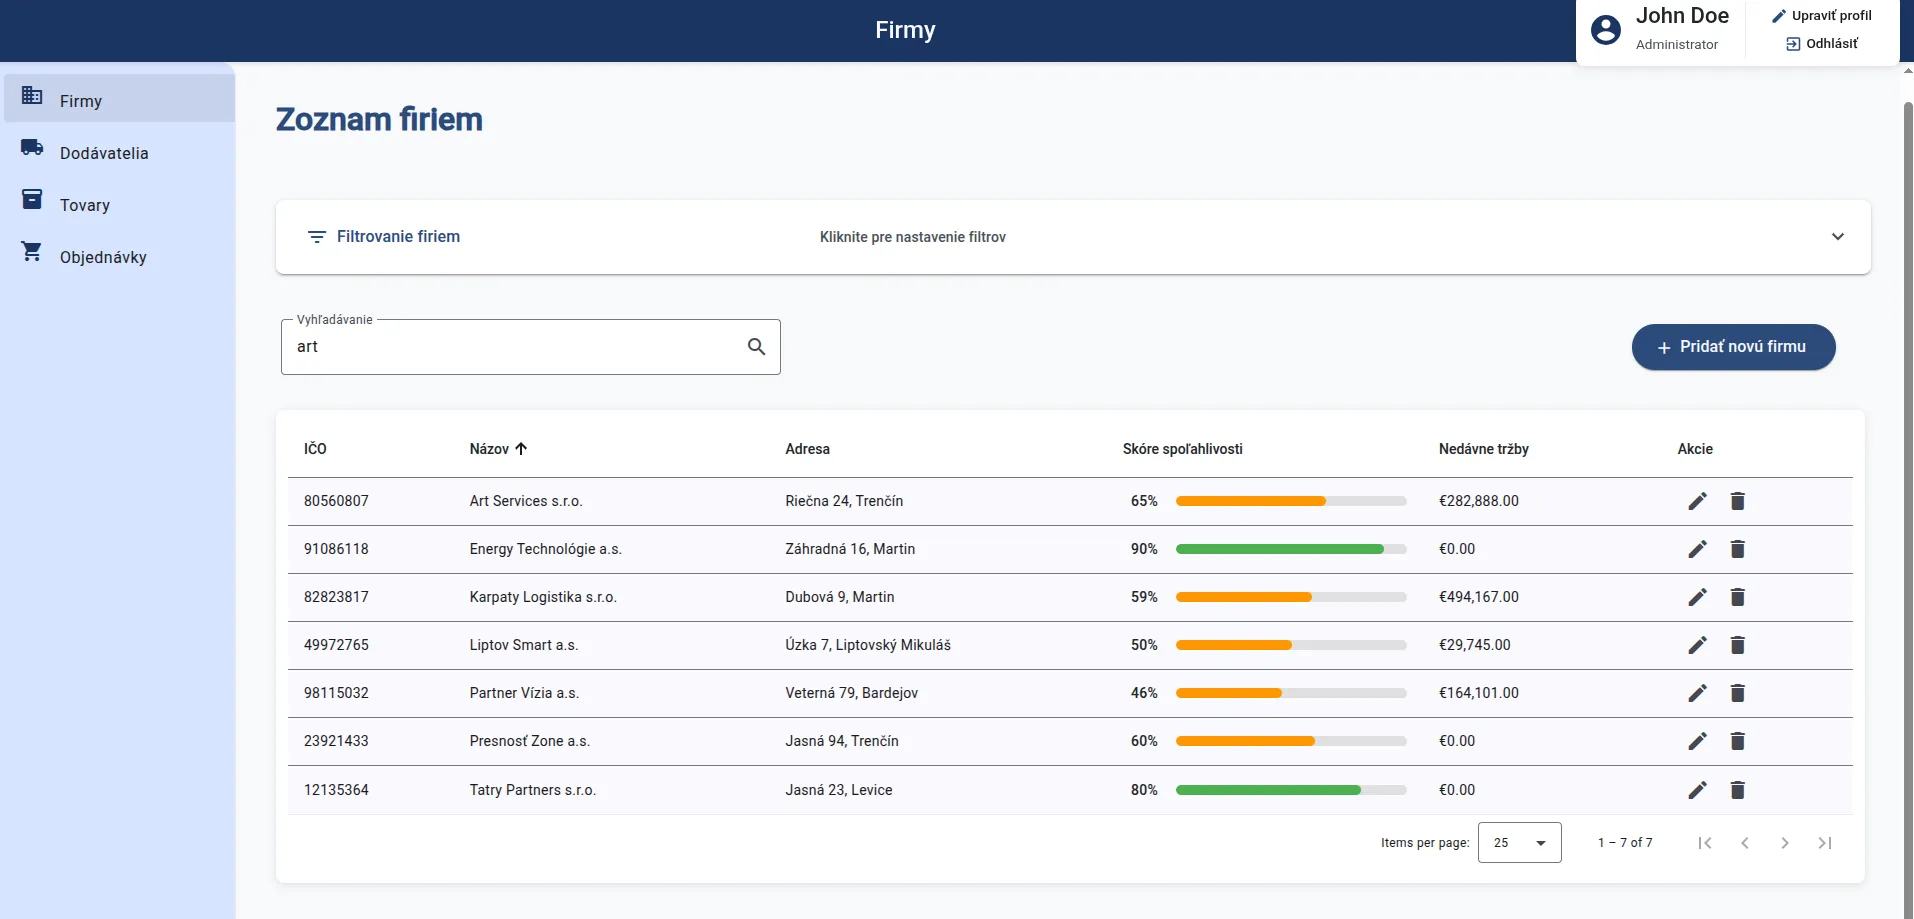Navigate to Objednávky section

tap(103, 257)
